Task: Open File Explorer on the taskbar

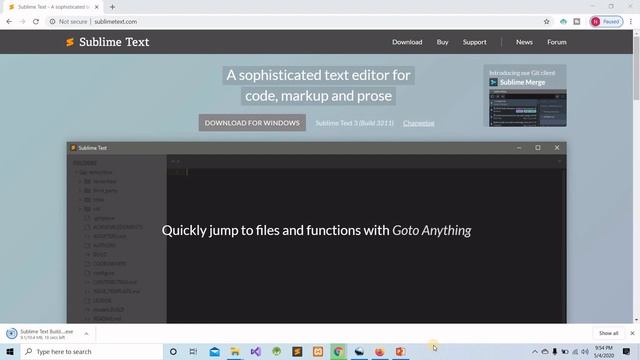Action: (x=235, y=351)
